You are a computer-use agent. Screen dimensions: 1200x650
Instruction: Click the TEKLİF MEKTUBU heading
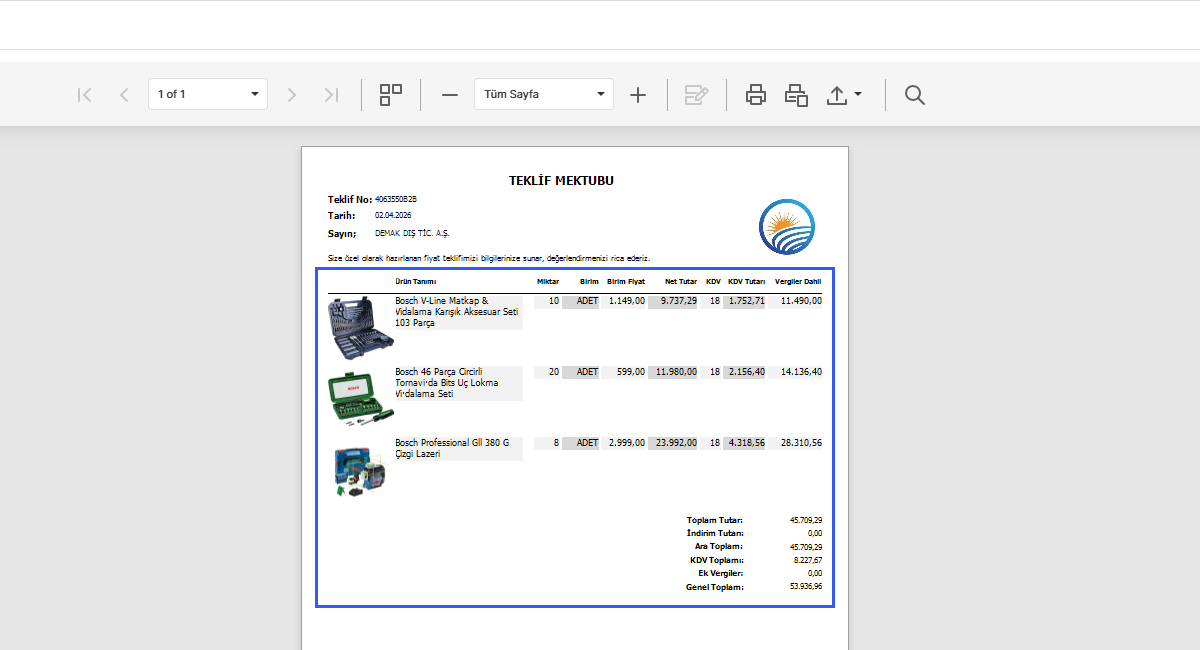tap(561, 181)
